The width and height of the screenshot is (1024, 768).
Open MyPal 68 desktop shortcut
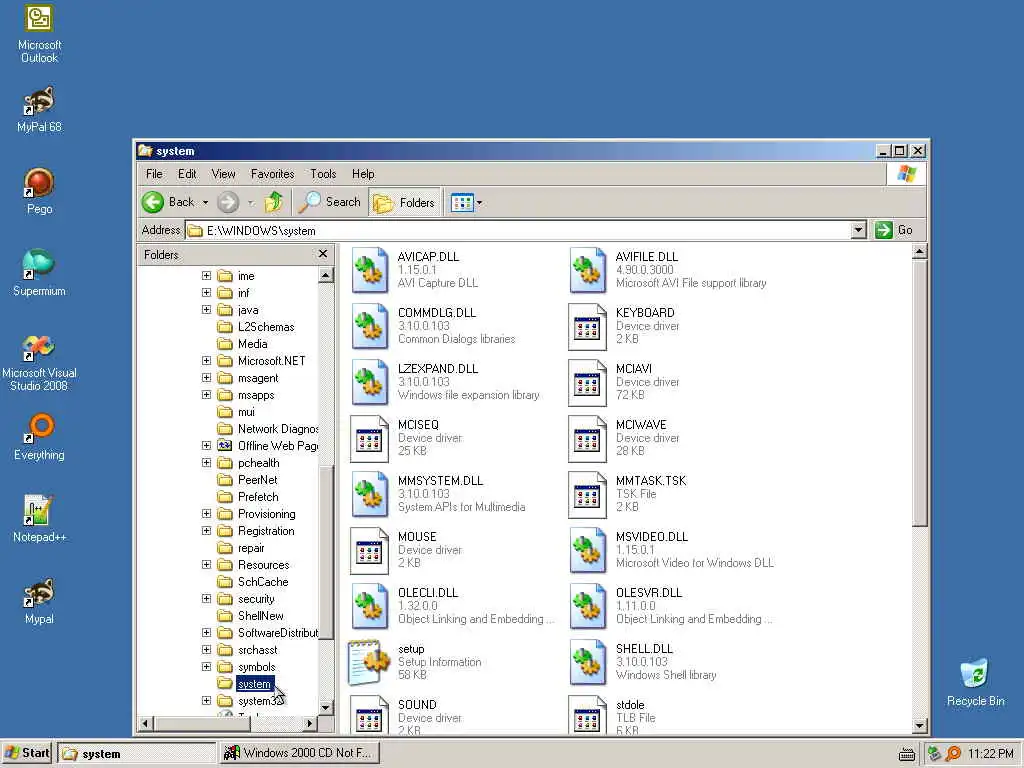click(39, 108)
